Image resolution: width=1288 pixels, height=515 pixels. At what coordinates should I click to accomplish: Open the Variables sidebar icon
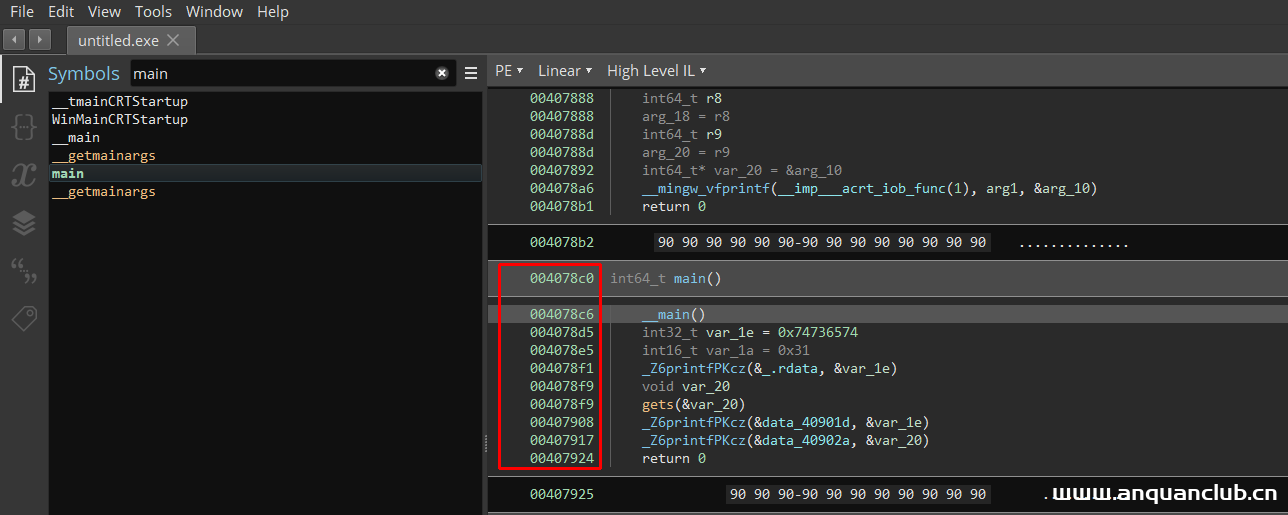tap(24, 175)
